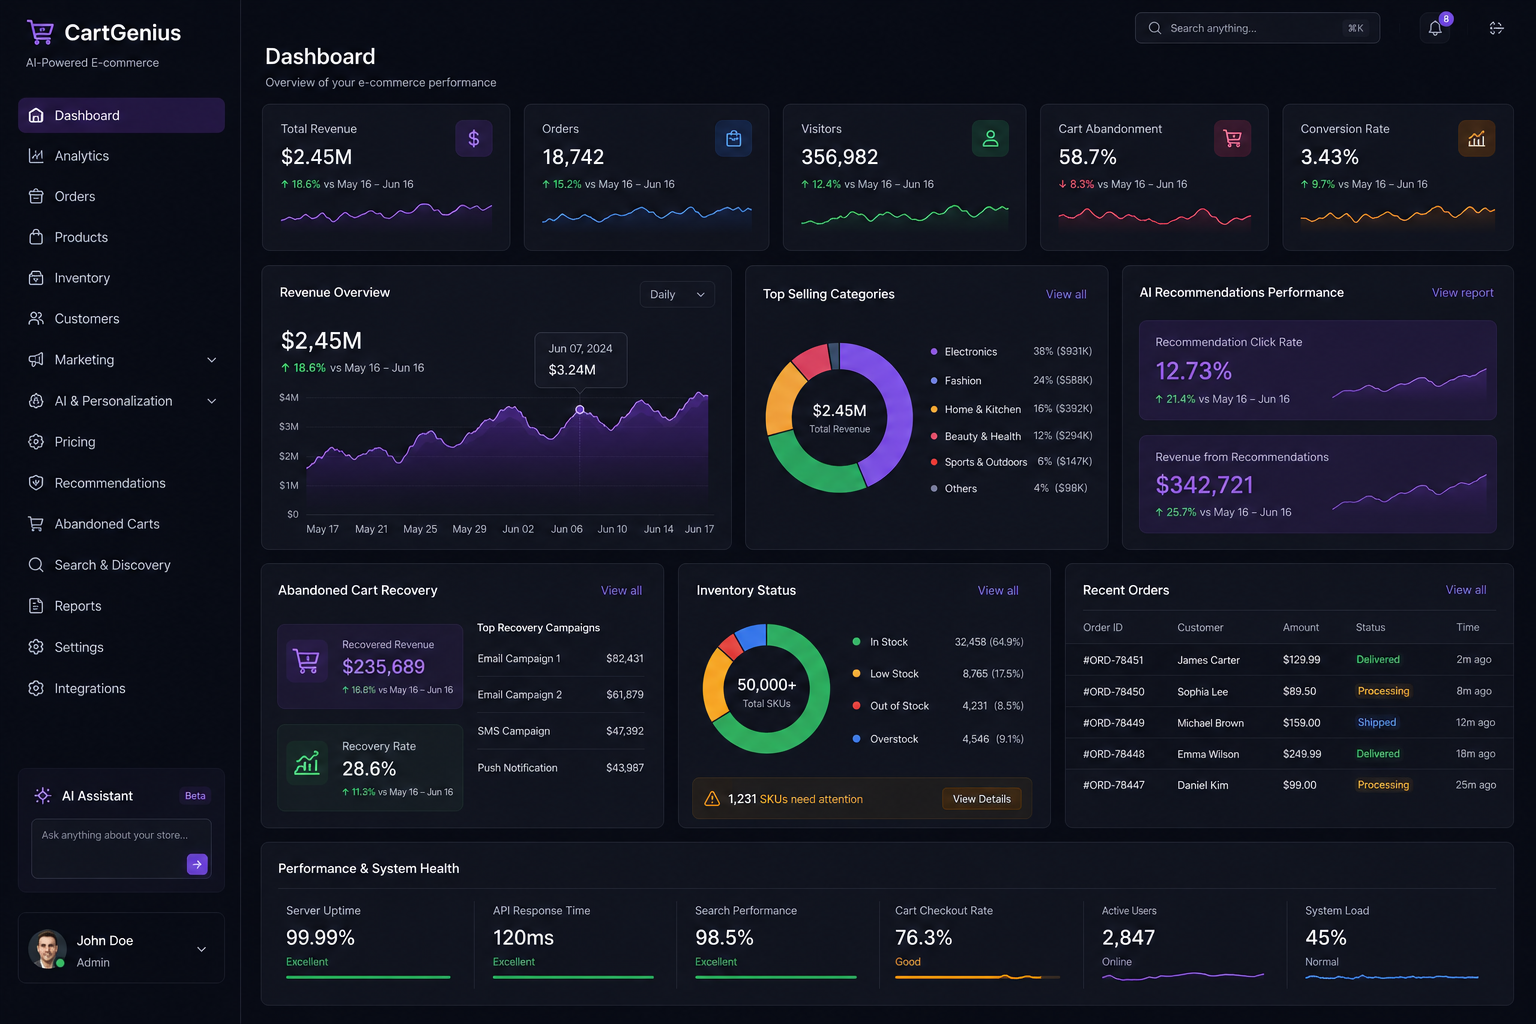
Task: Click the Search & Discovery magnifier icon
Action: coord(36,565)
